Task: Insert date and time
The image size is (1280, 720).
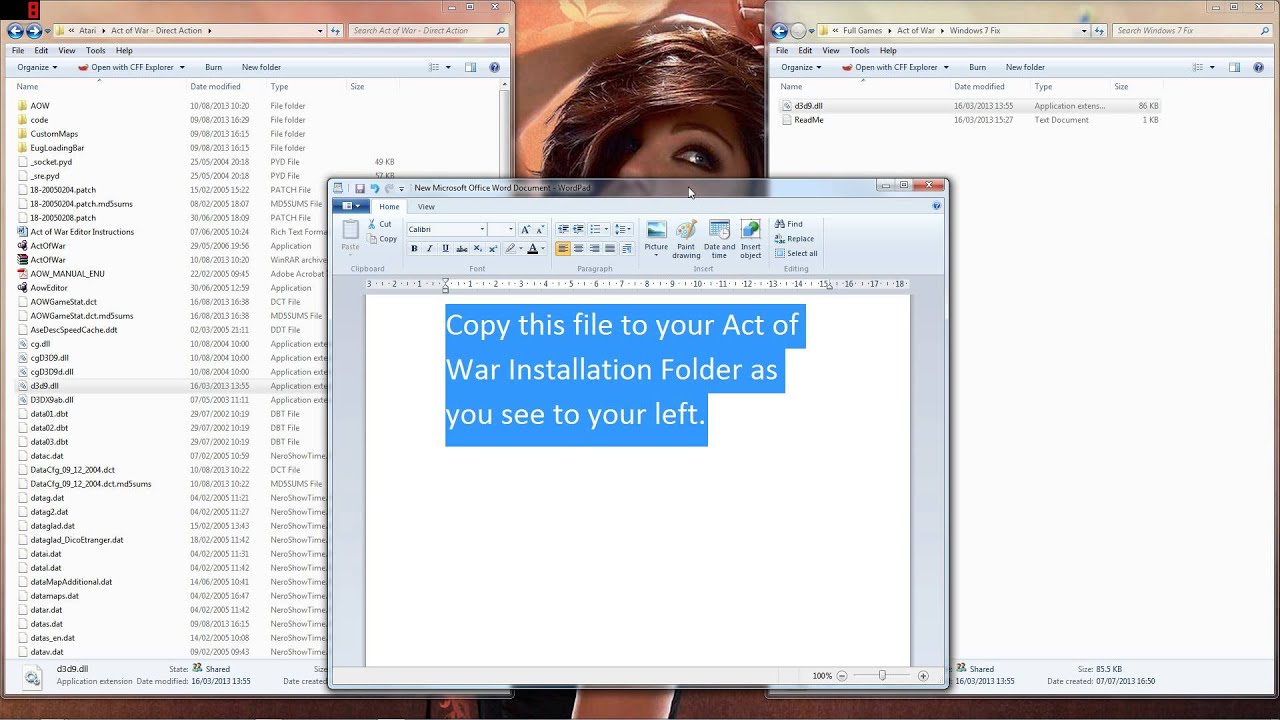Action: 719,240
